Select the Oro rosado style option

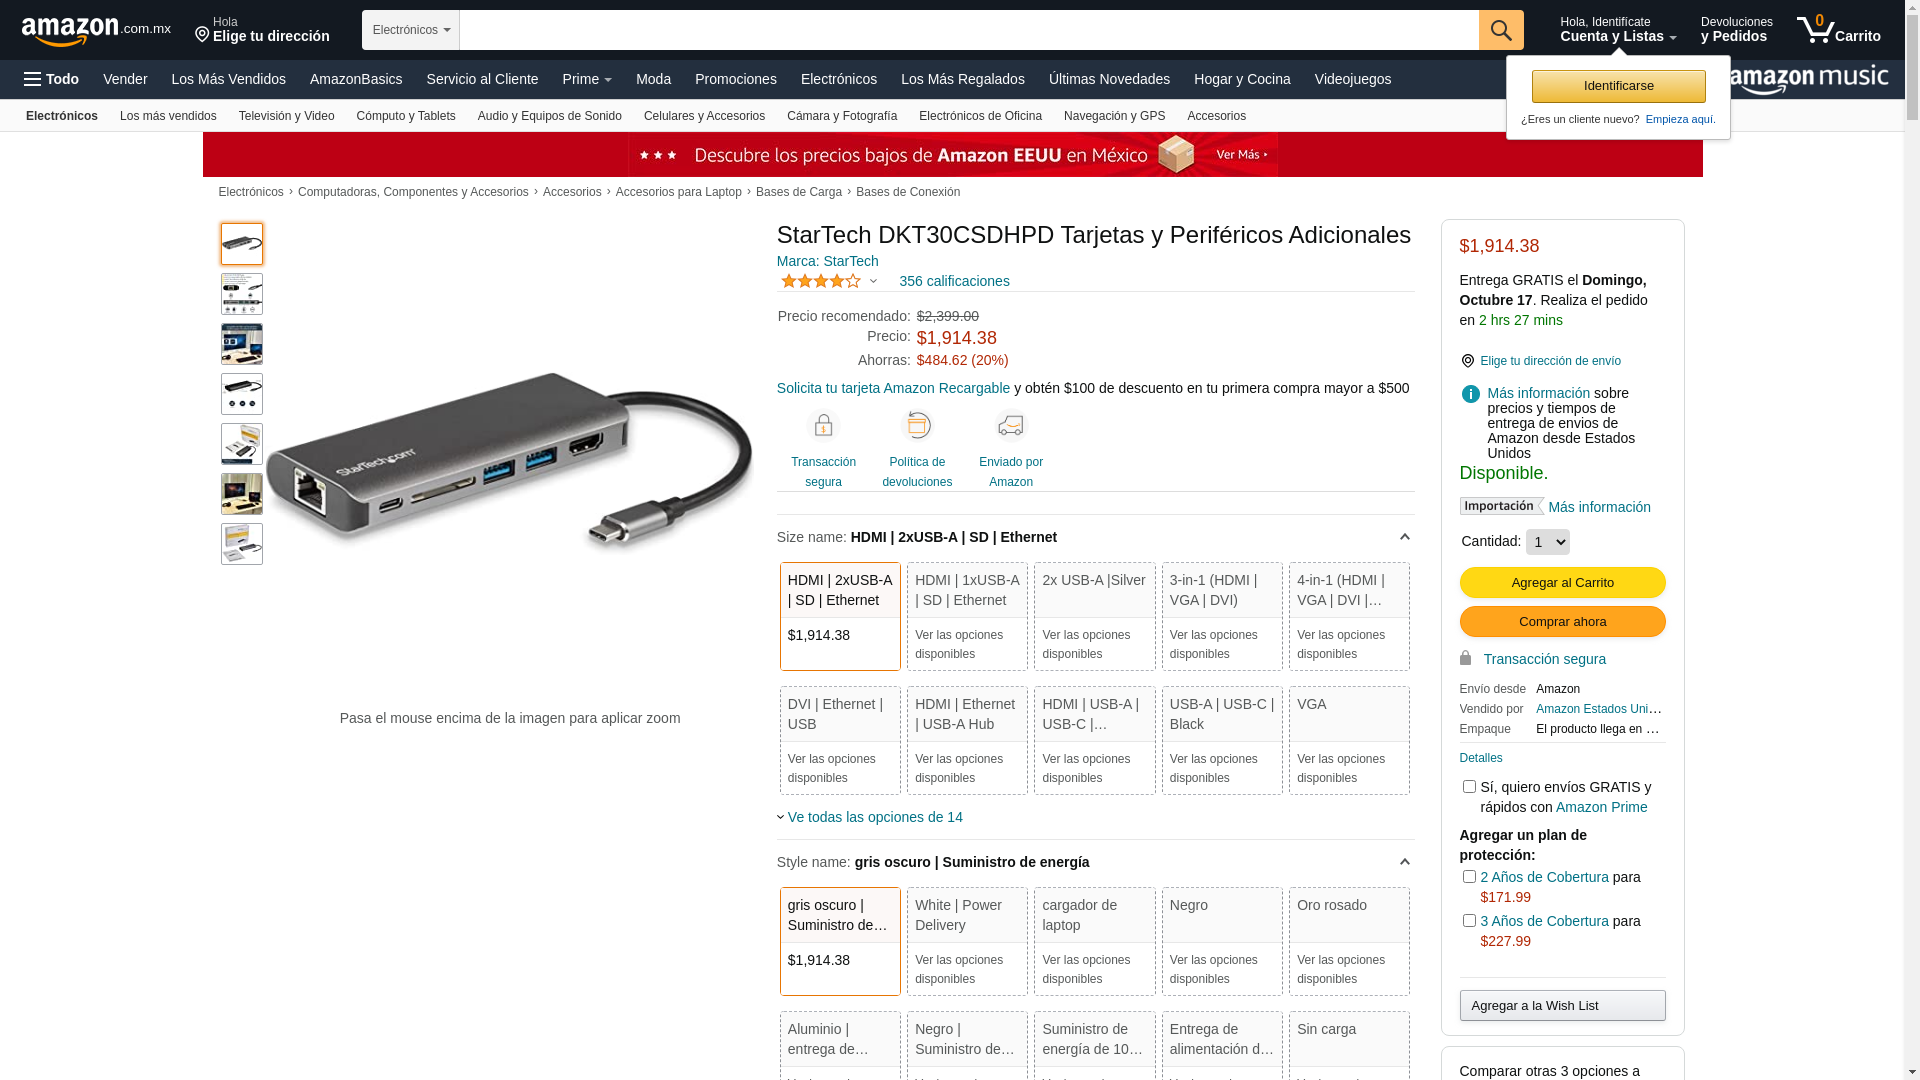pos(1349,941)
